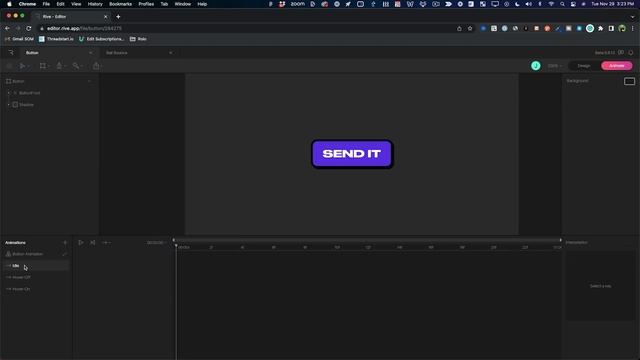Click the address bar URL
The width and height of the screenshot is (640, 360).
point(84,29)
